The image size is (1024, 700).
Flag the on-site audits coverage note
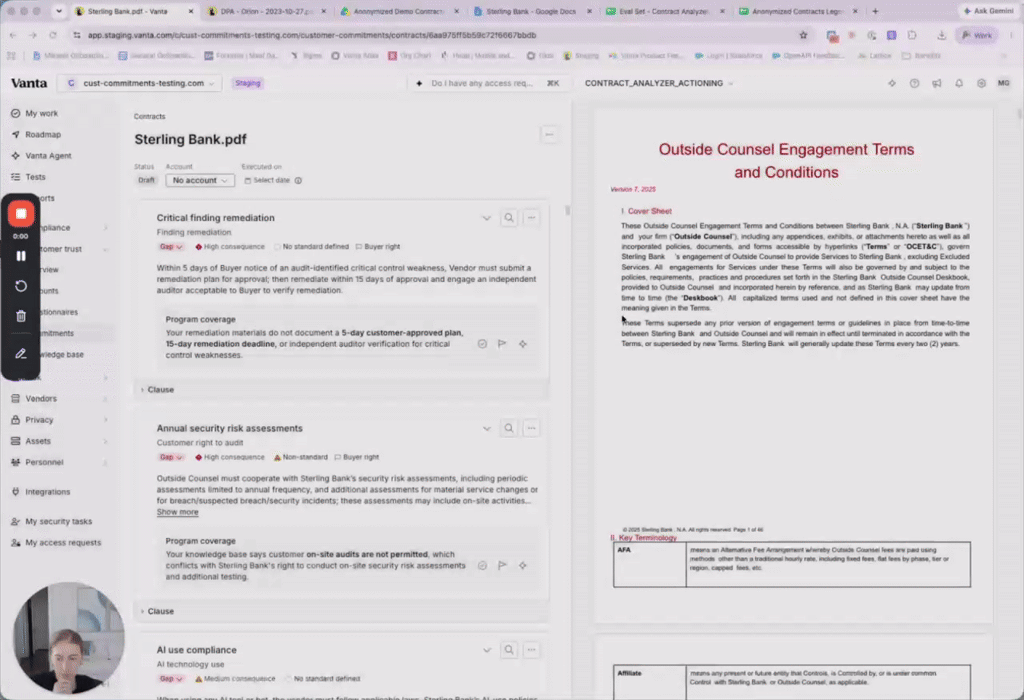pos(502,565)
